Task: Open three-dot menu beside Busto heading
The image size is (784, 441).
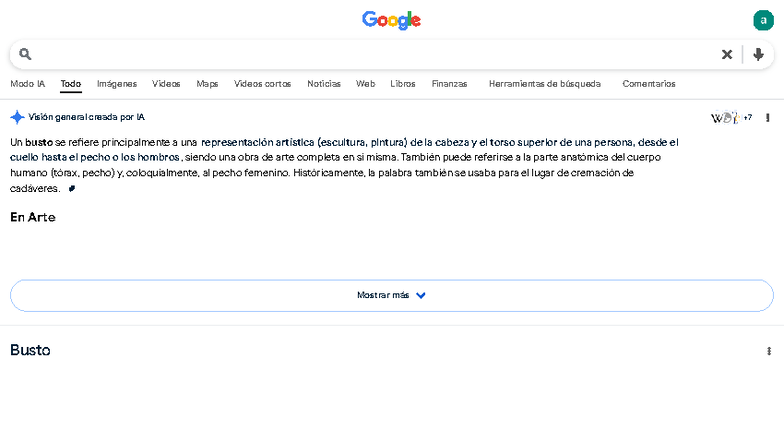Action: click(x=768, y=351)
